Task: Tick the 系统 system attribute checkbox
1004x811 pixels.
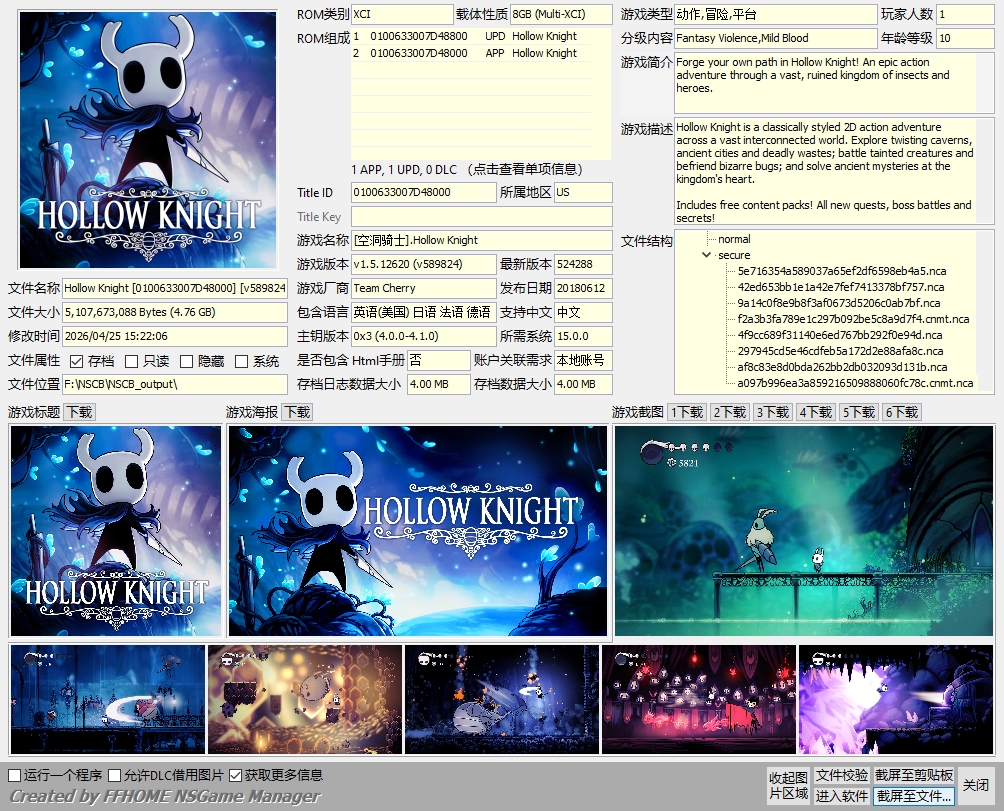Action: [x=241, y=362]
